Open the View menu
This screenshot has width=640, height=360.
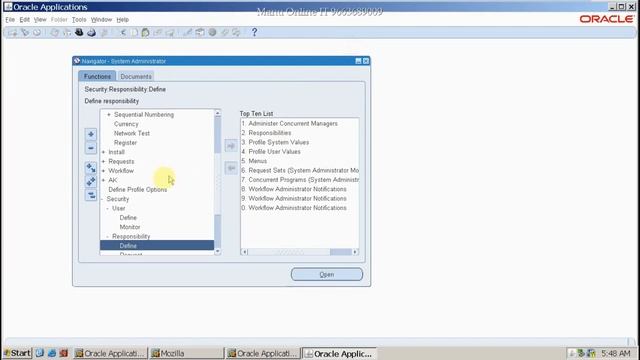(x=40, y=20)
